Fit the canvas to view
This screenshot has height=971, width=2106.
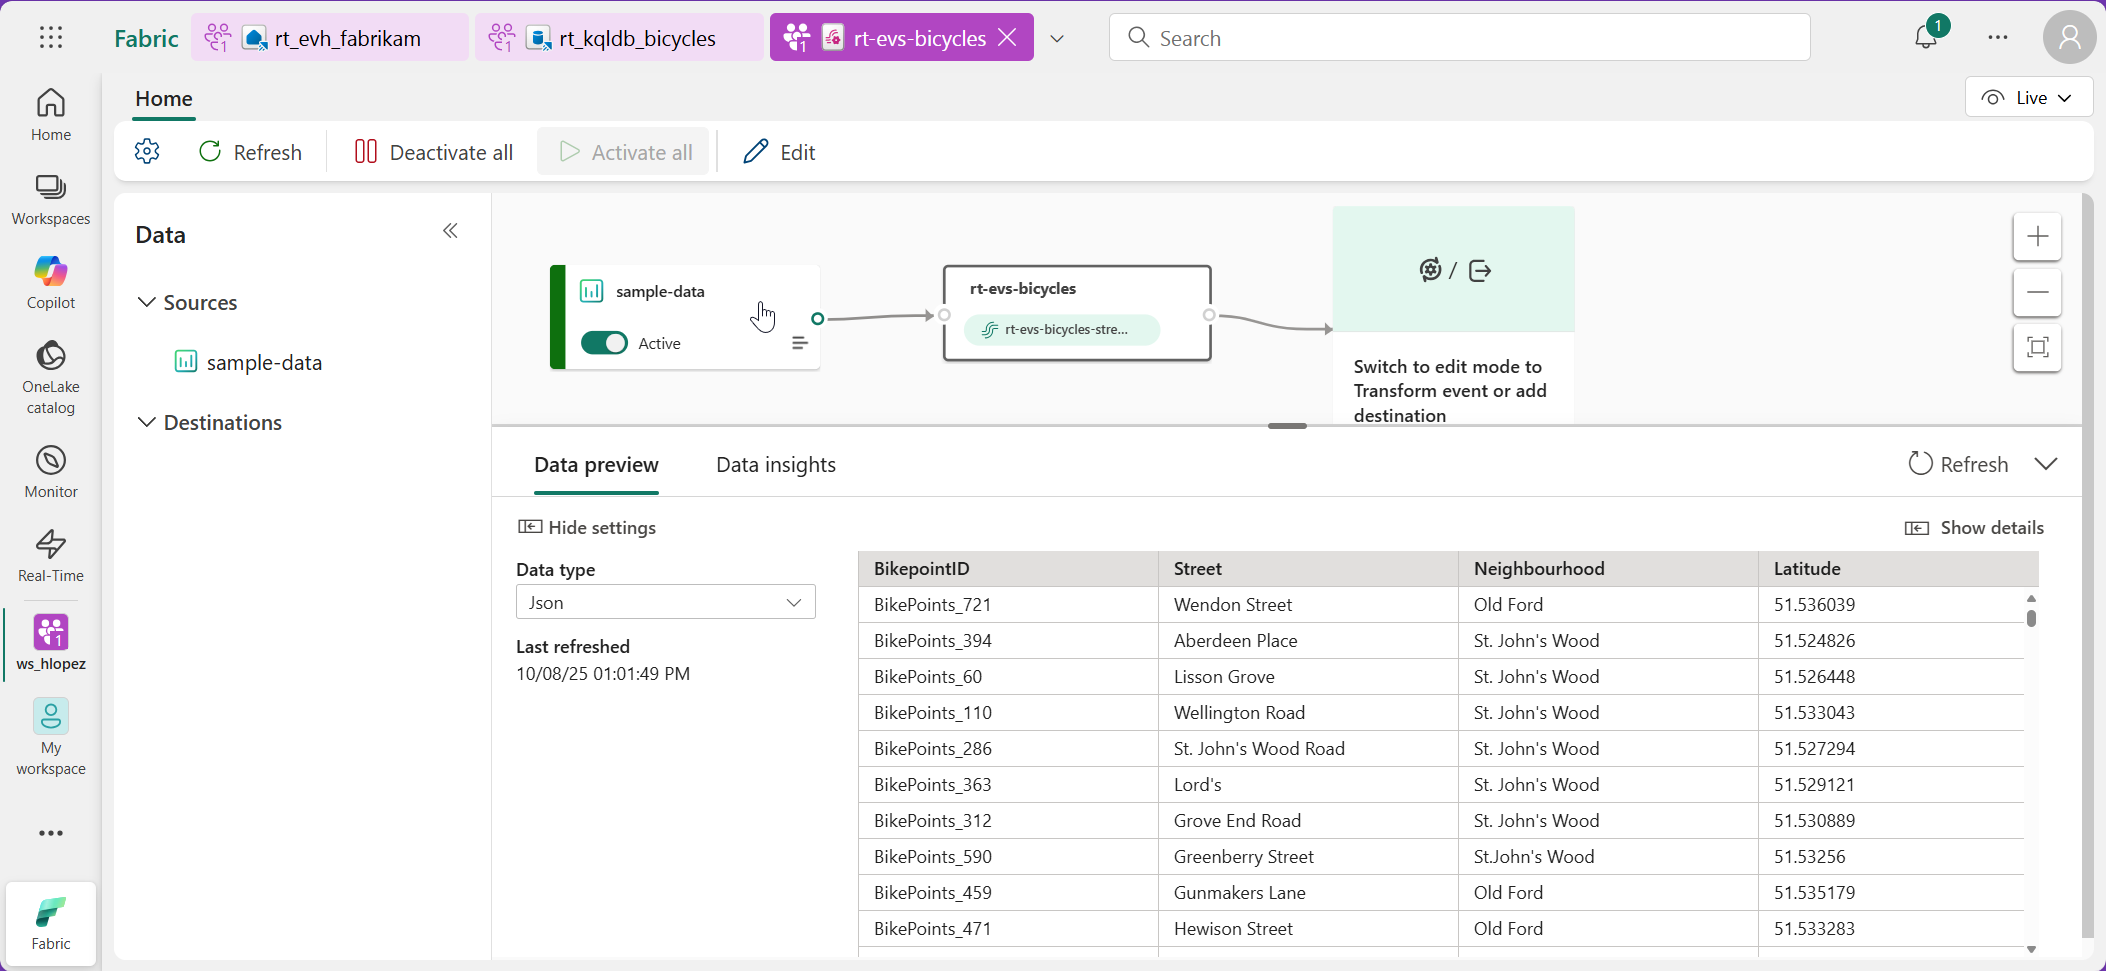click(x=2037, y=347)
